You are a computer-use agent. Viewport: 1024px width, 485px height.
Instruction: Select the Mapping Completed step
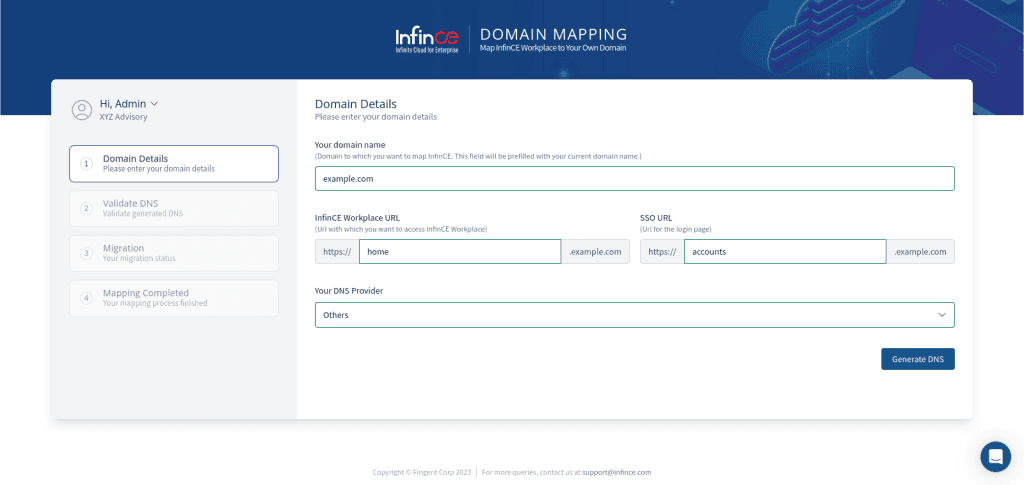click(x=174, y=298)
